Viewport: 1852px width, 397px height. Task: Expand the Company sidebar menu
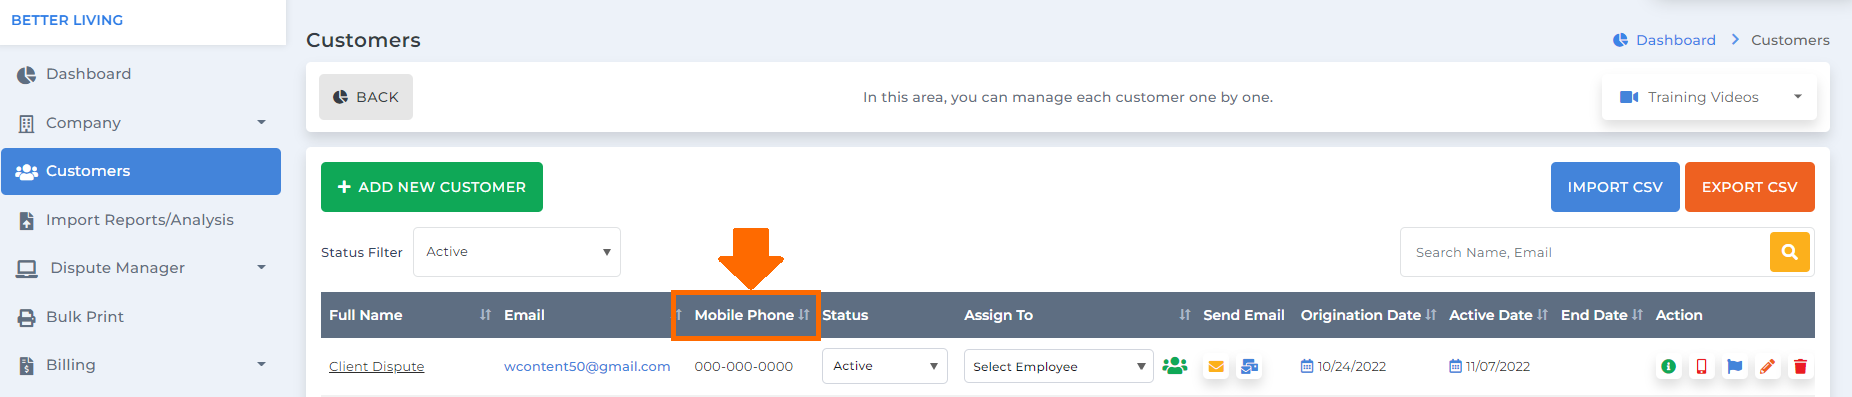point(141,123)
